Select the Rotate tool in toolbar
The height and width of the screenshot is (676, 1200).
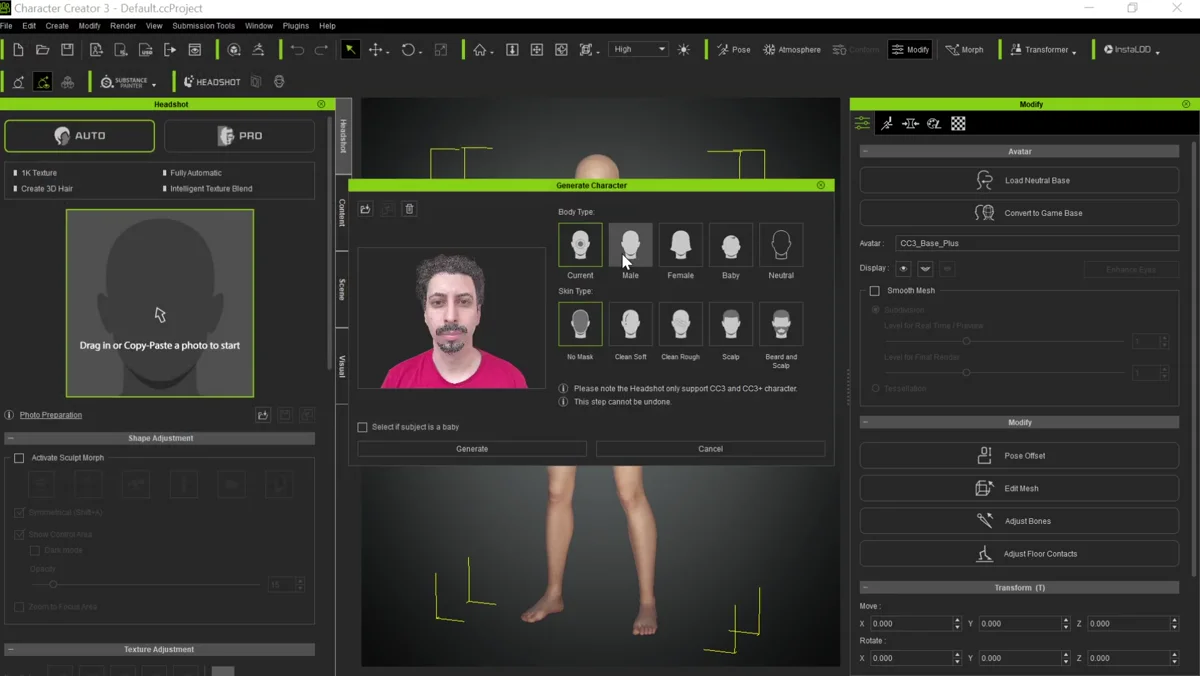(x=408, y=49)
